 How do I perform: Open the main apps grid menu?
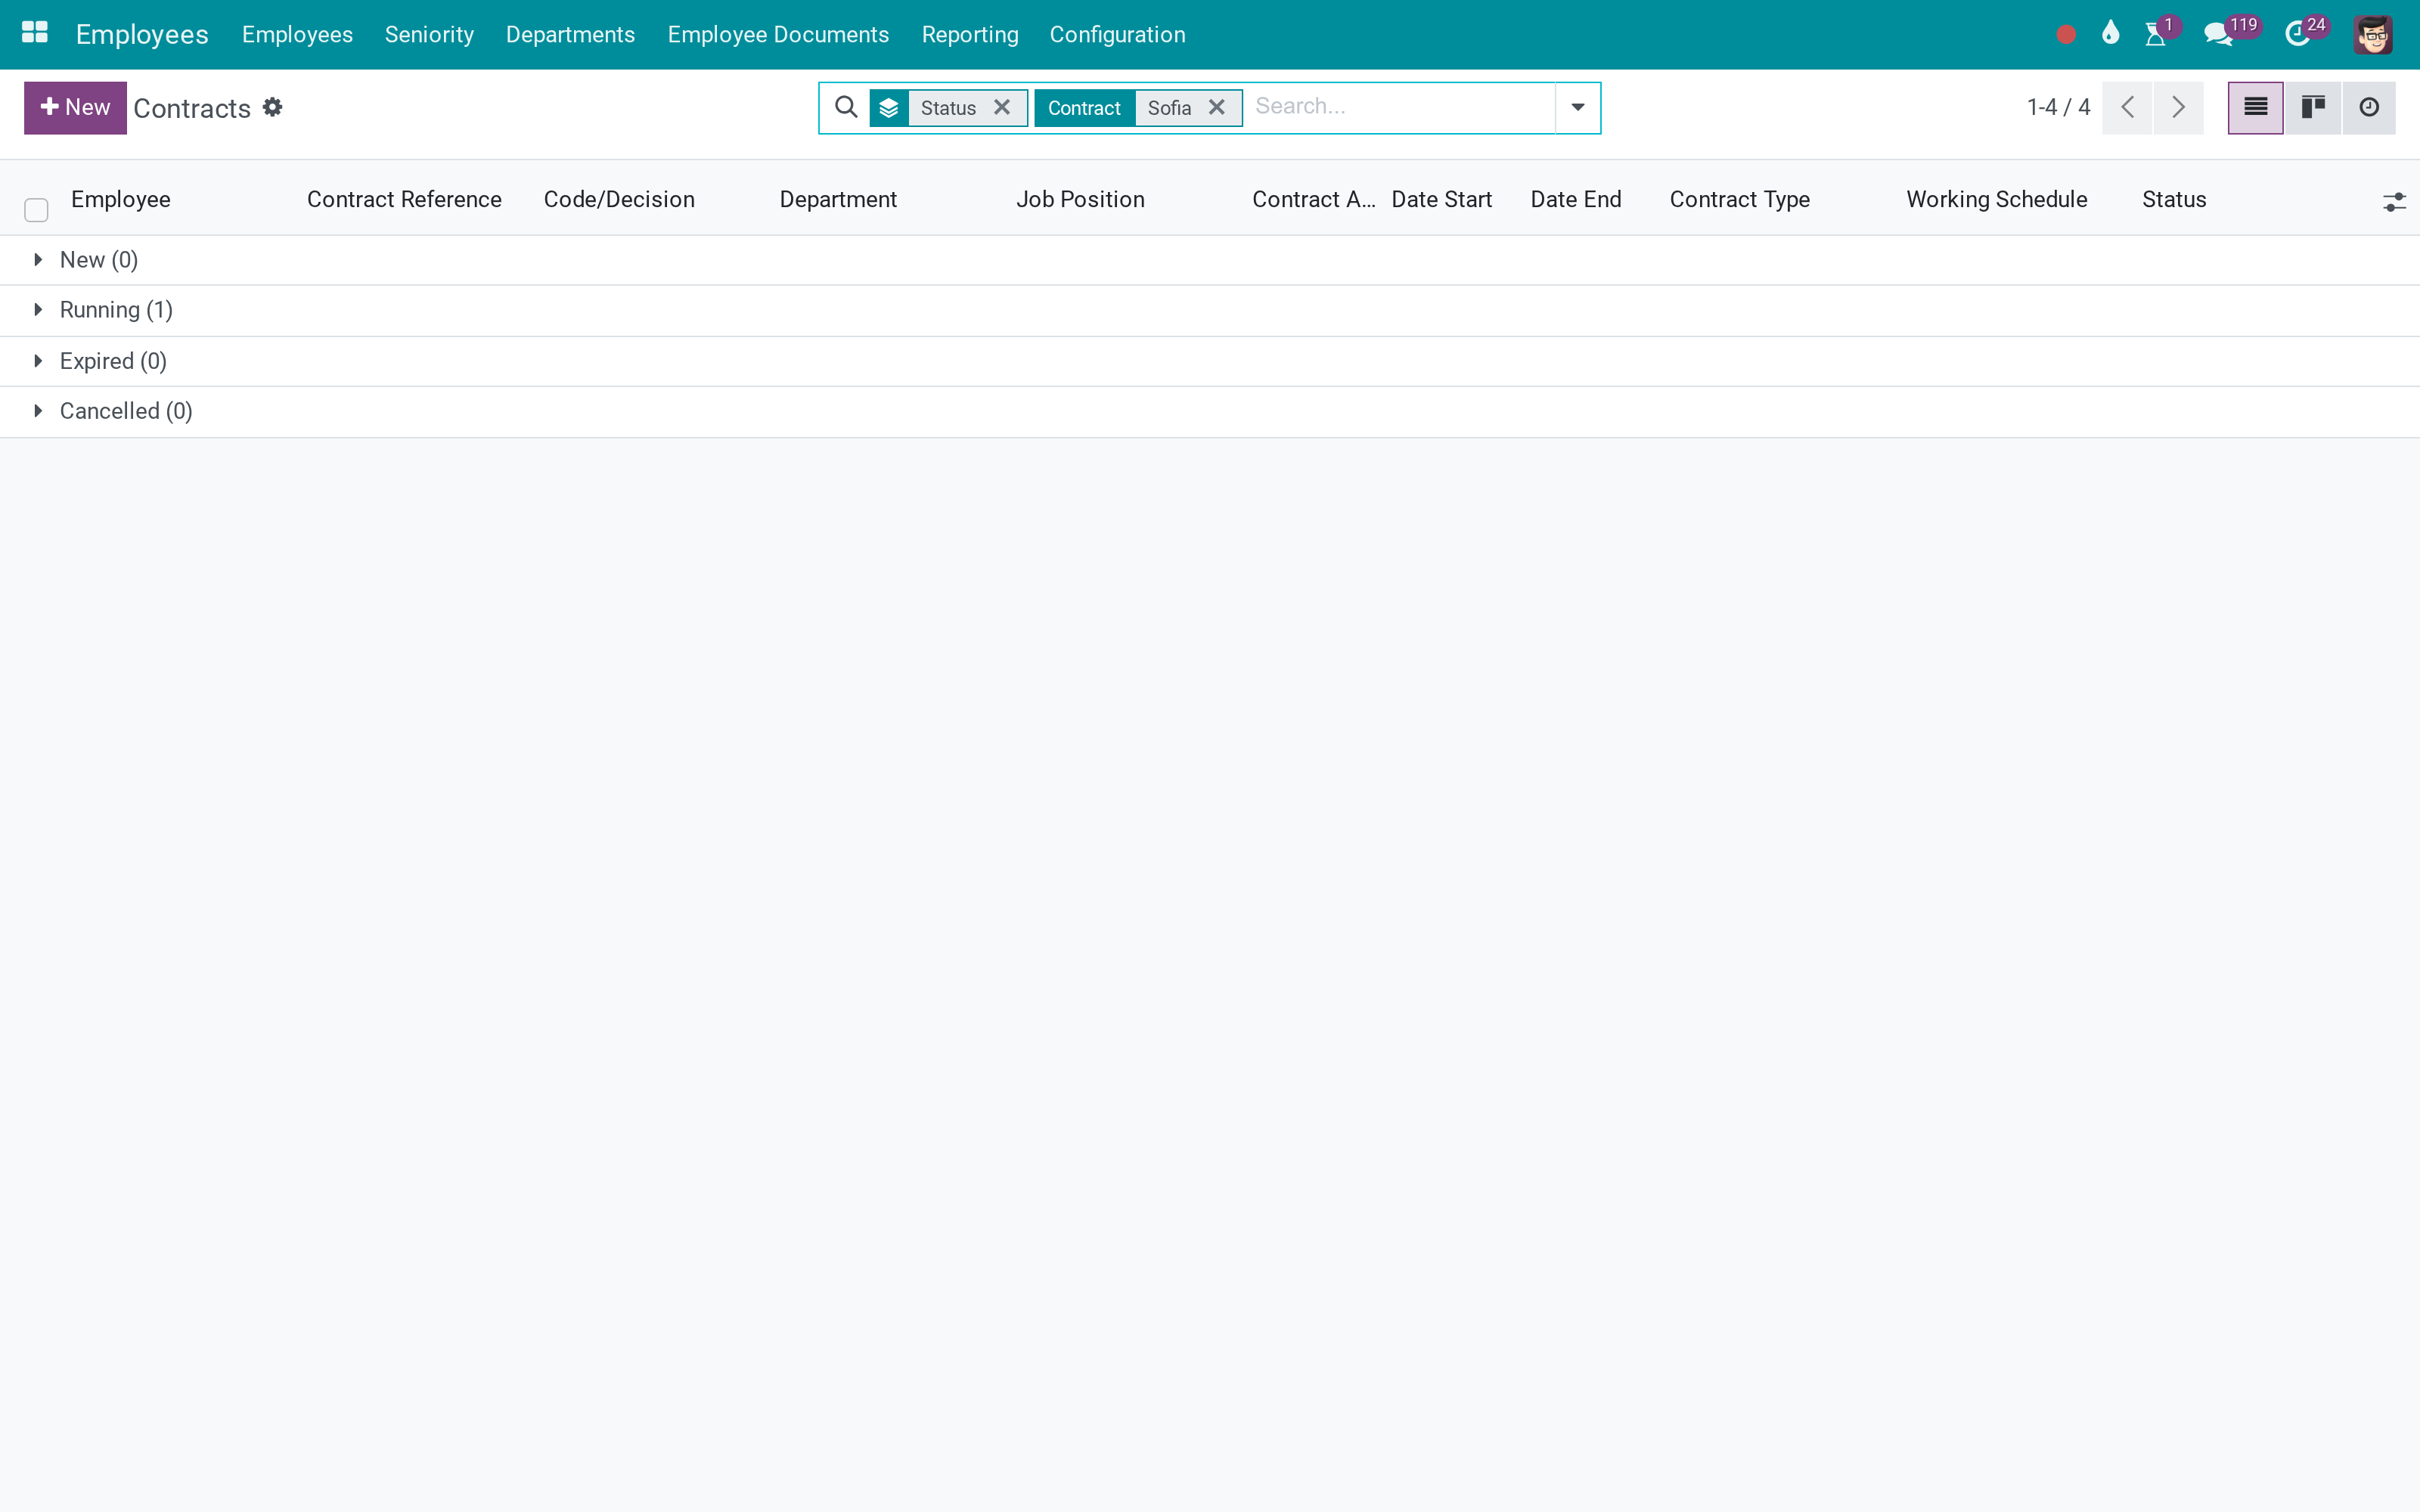[x=35, y=33]
